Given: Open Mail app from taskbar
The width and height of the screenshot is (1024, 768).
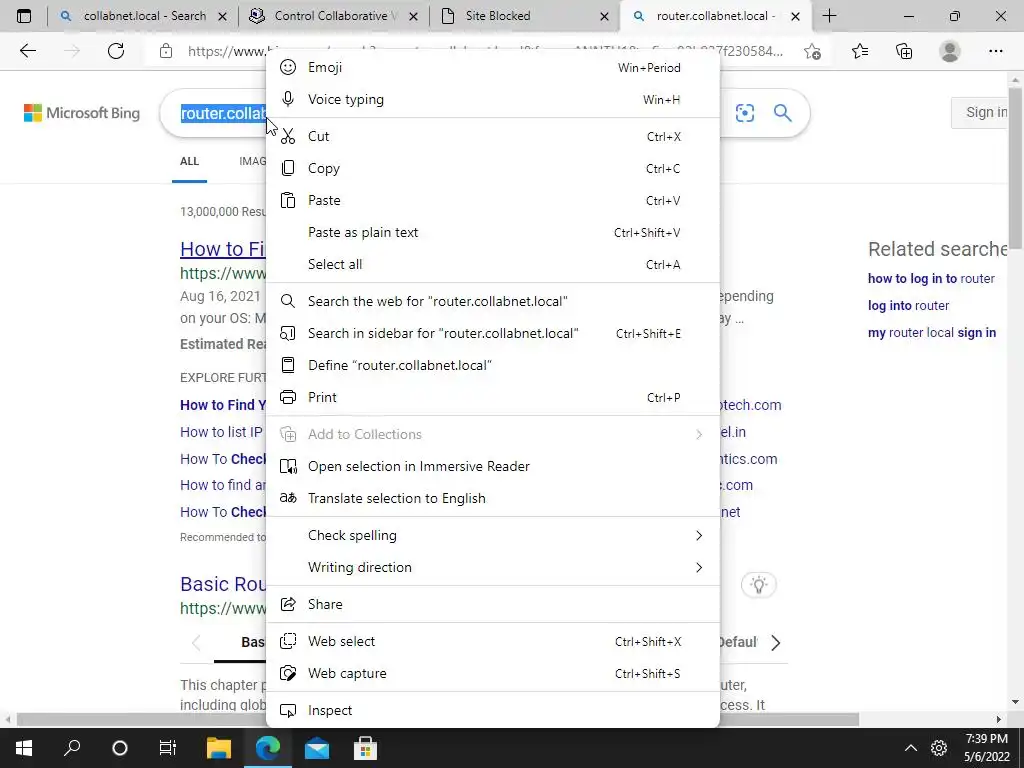Looking at the screenshot, I should click(317, 748).
